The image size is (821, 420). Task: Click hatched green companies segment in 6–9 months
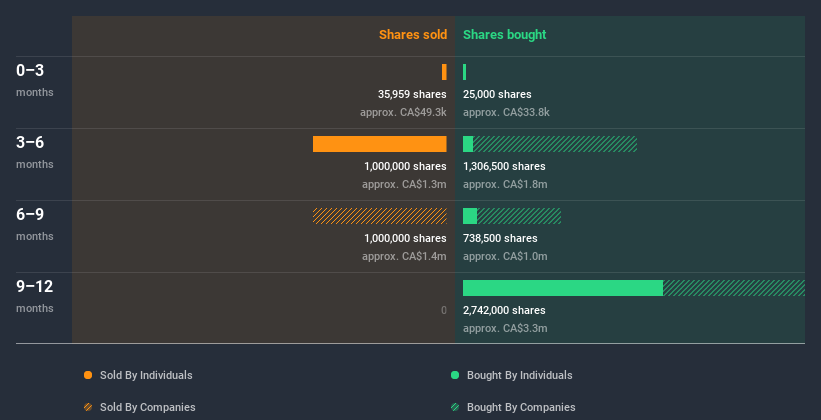click(x=519, y=216)
